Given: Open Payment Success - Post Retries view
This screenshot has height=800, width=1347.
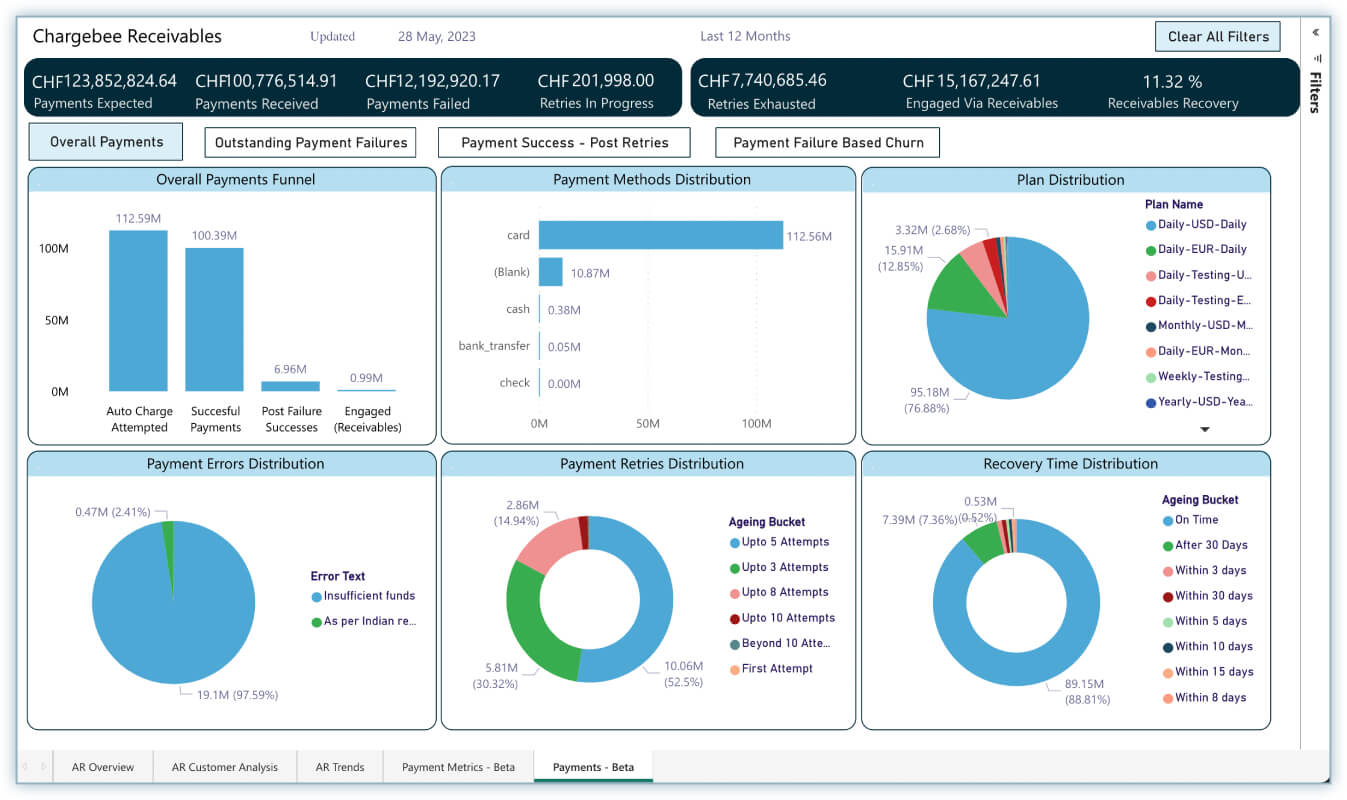Looking at the screenshot, I should [566, 143].
